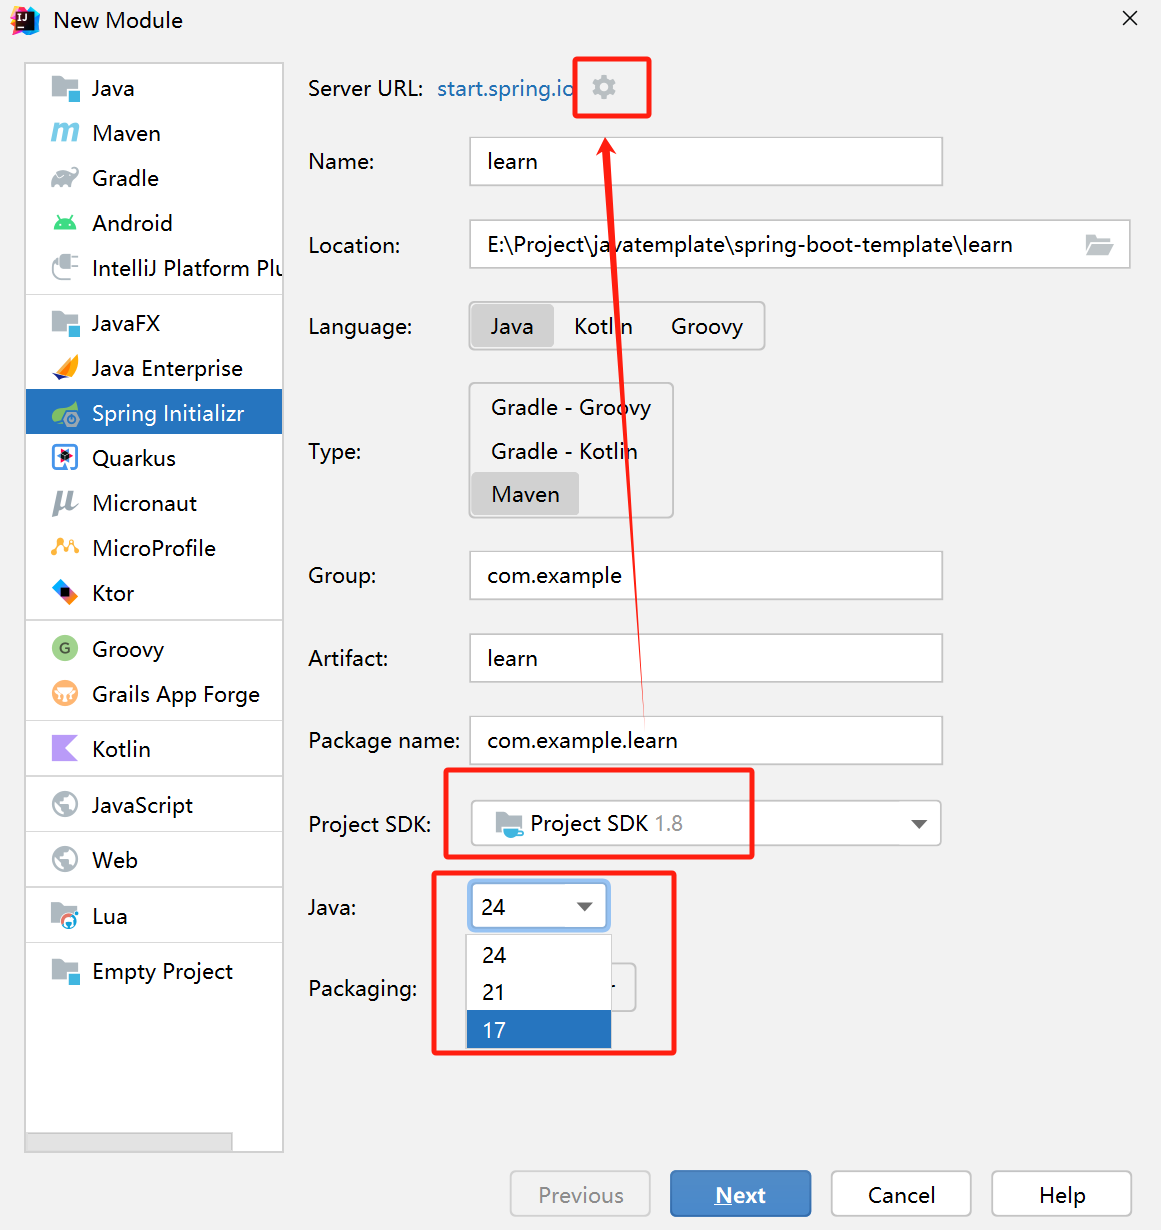The height and width of the screenshot is (1230, 1161).
Task: Pick Java version 21 from list
Action: (x=538, y=992)
